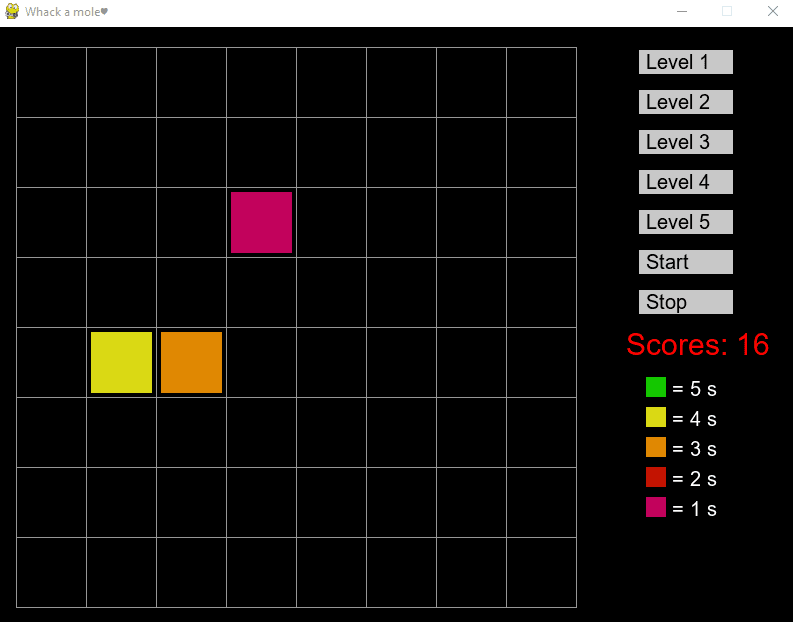793x622 pixels.
Task: Minimize the Whack a mole window
Action: point(681,11)
